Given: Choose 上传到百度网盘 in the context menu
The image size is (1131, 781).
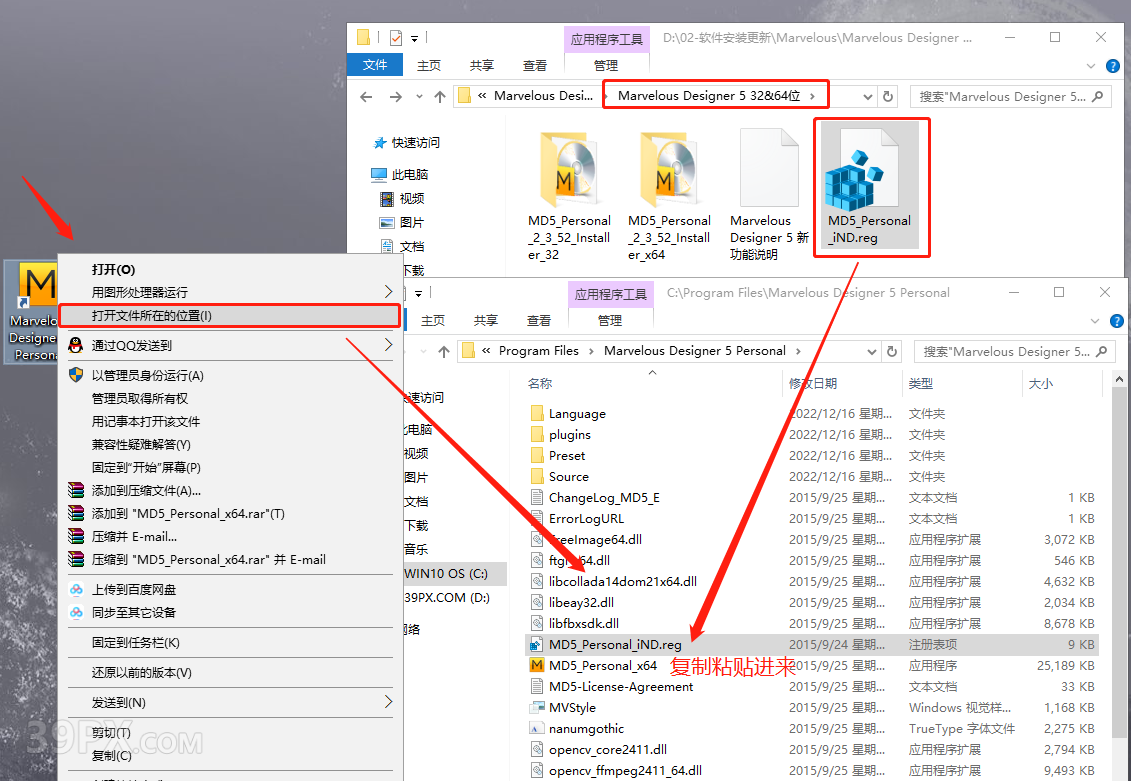Looking at the screenshot, I should [229, 589].
